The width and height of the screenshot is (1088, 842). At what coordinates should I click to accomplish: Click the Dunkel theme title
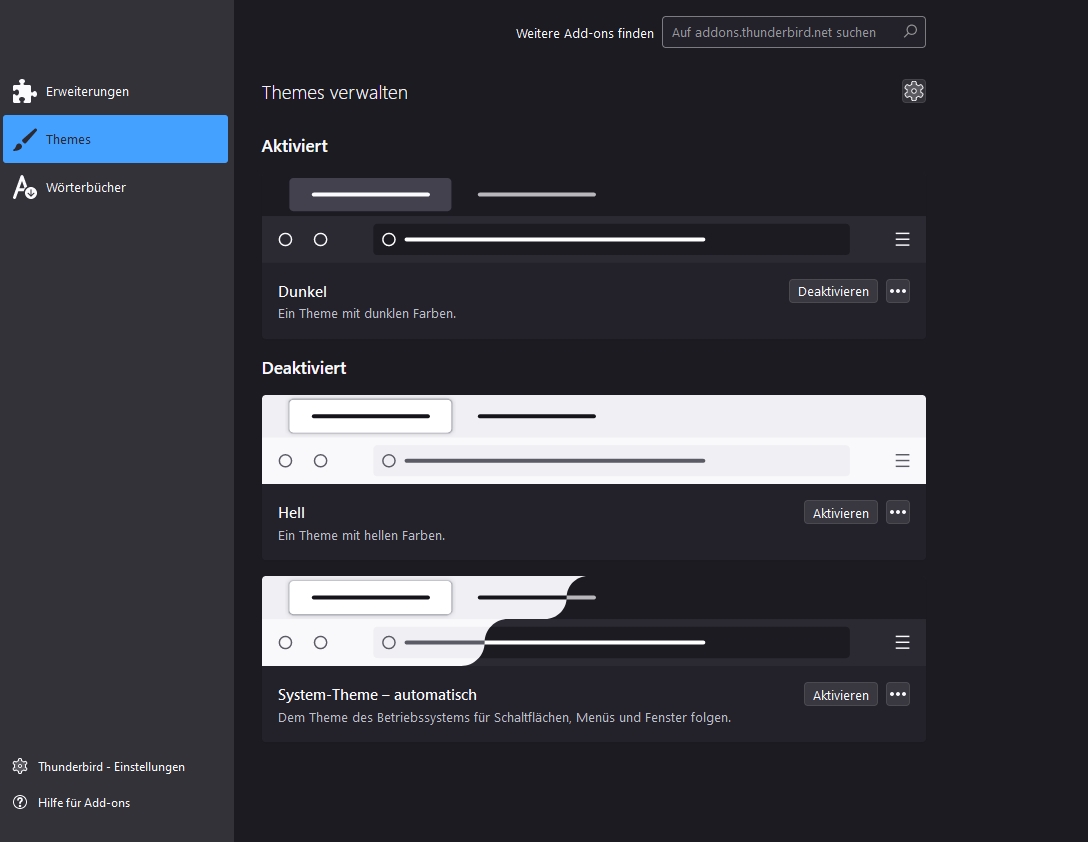pyautogui.click(x=302, y=292)
